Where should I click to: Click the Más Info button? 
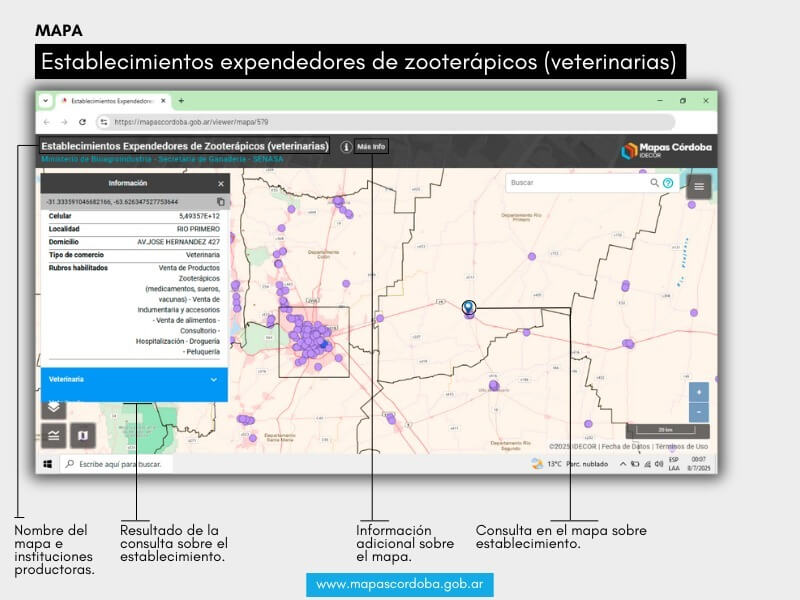click(x=371, y=147)
